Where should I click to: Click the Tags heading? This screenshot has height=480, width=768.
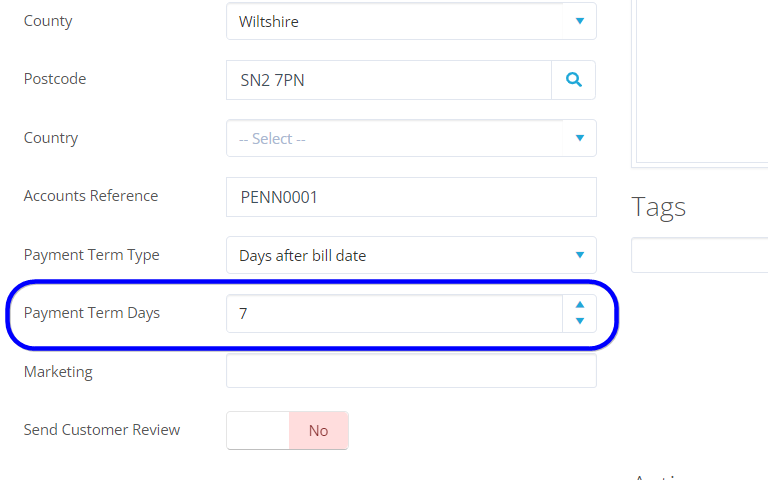pyautogui.click(x=659, y=207)
